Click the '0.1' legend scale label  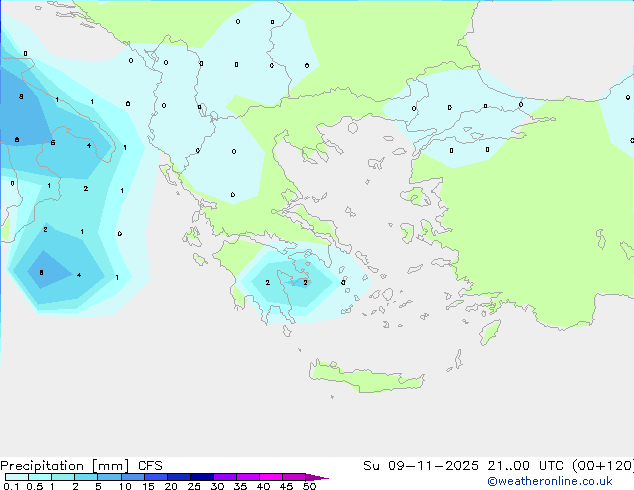(11, 486)
